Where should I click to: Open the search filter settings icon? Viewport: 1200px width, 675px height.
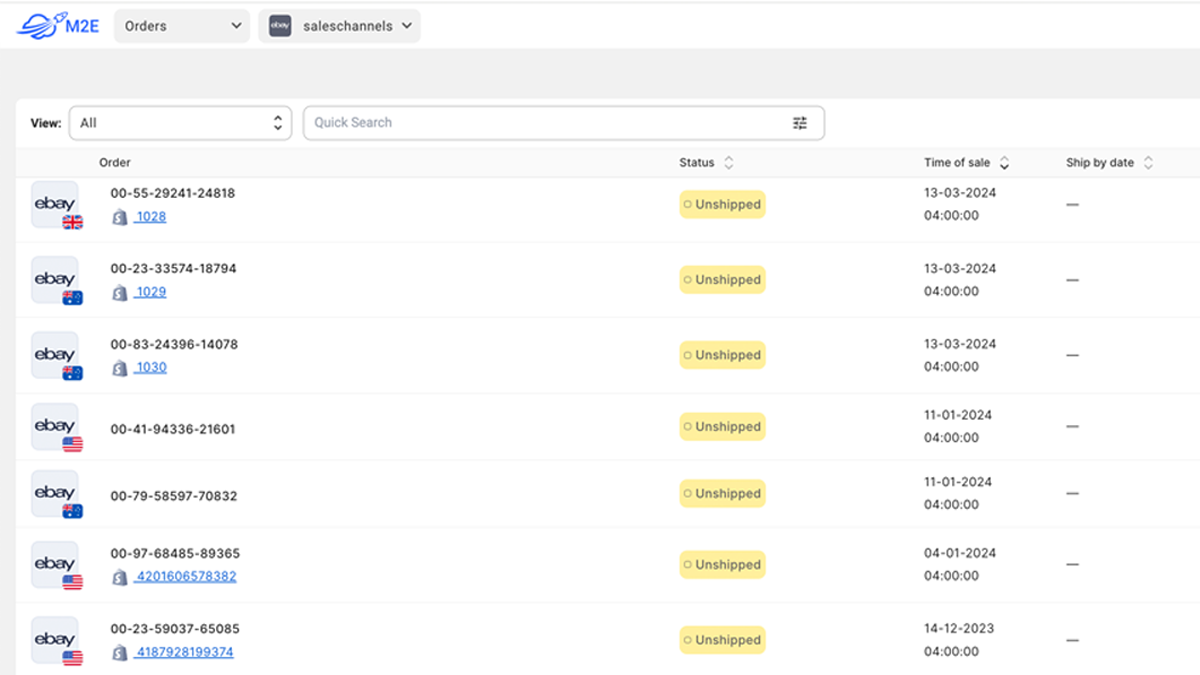pyautogui.click(x=799, y=123)
